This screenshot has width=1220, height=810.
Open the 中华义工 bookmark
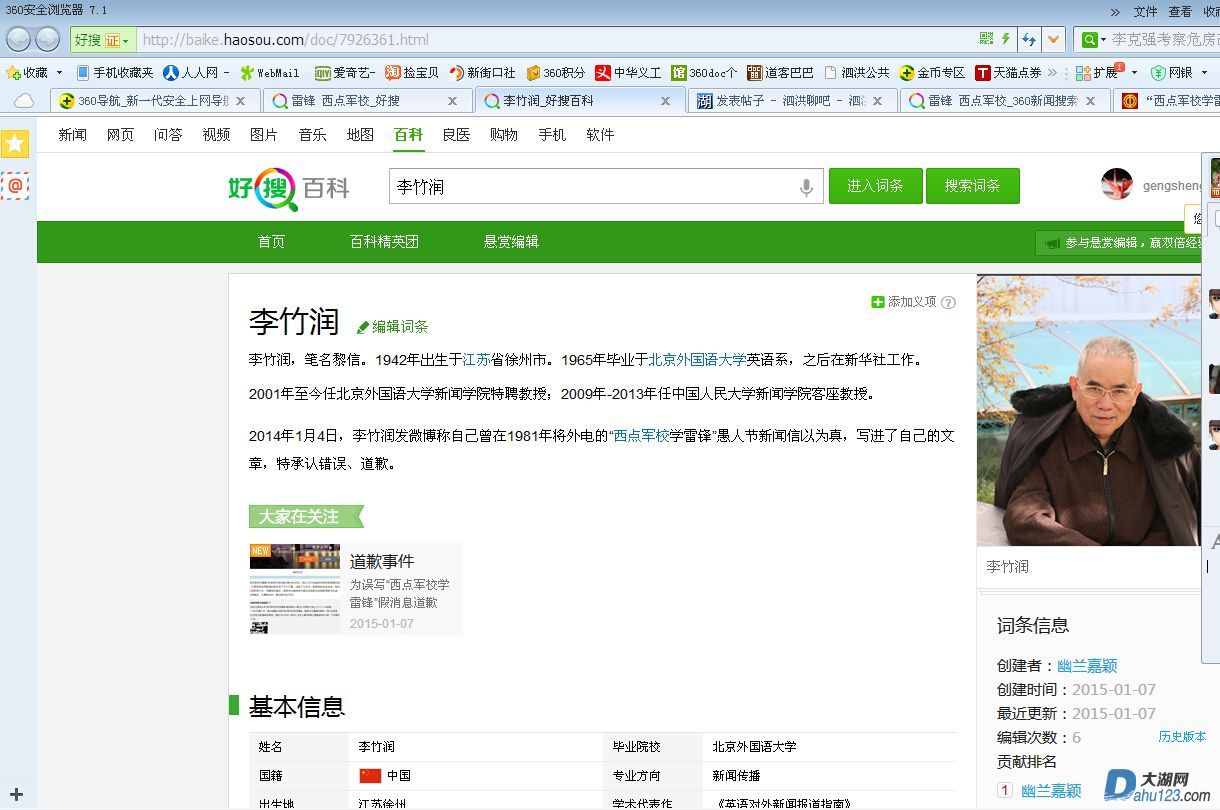click(628, 72)
